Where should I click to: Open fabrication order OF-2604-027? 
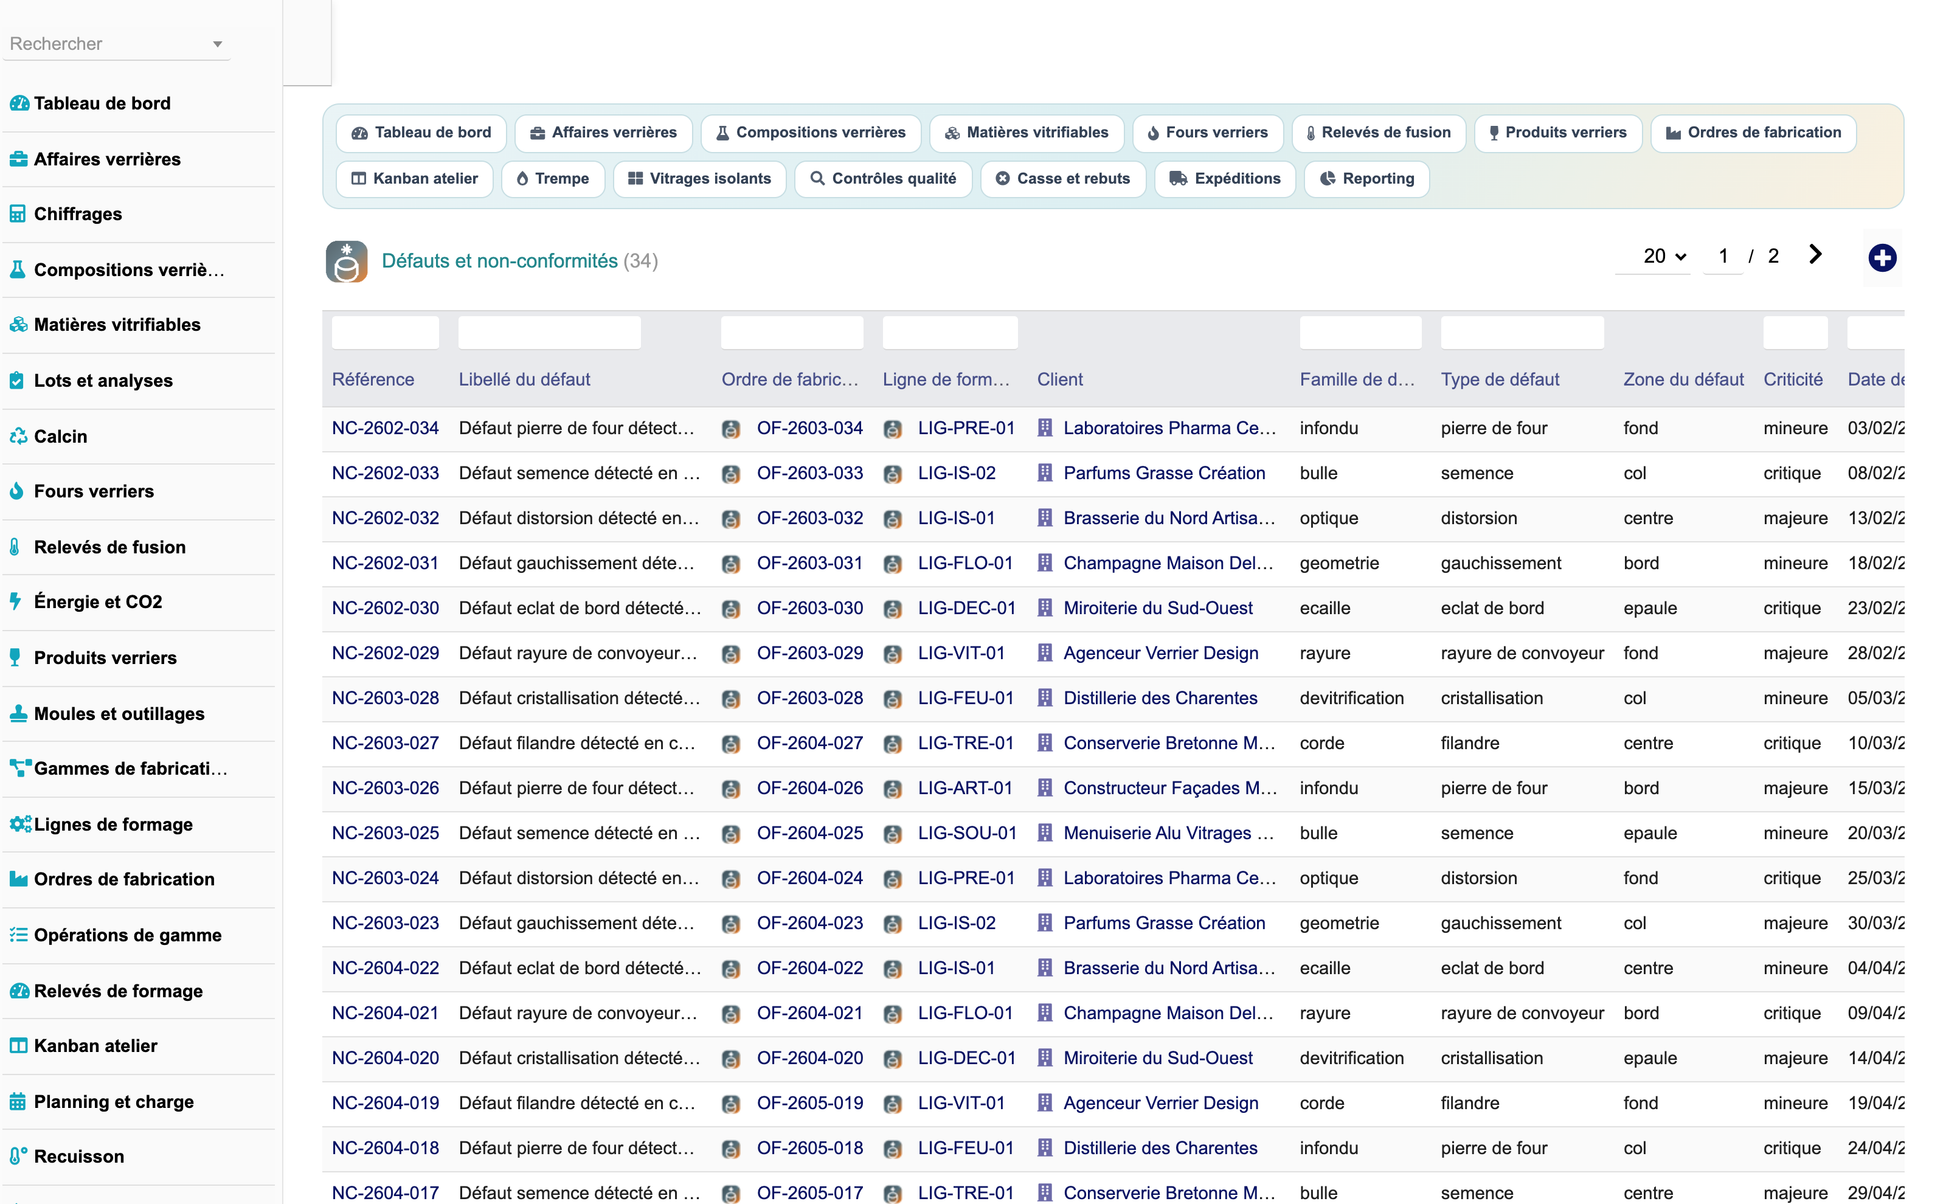click(810, 743)
